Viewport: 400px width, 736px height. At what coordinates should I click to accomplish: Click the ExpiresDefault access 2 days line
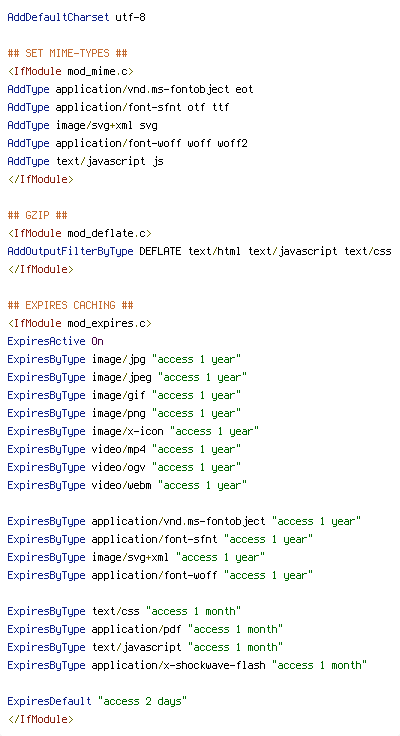(97, 701)
